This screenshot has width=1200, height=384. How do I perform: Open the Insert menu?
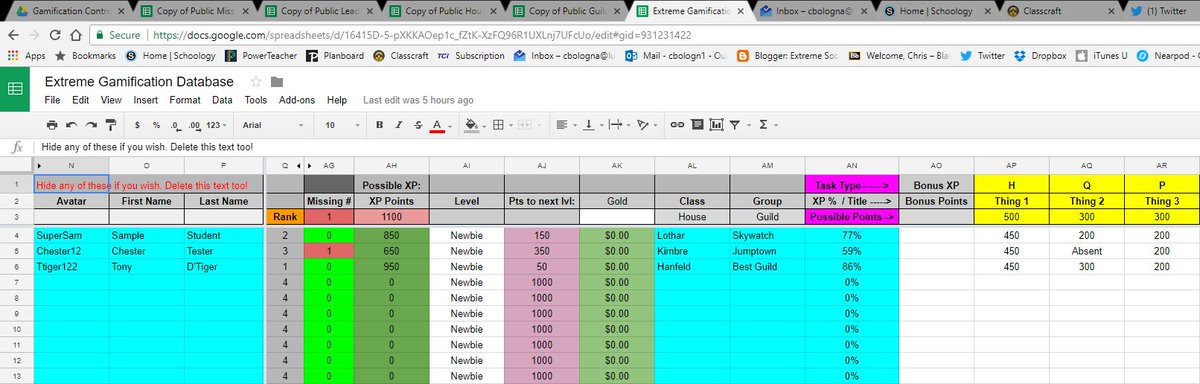click(x=145, y=100)
